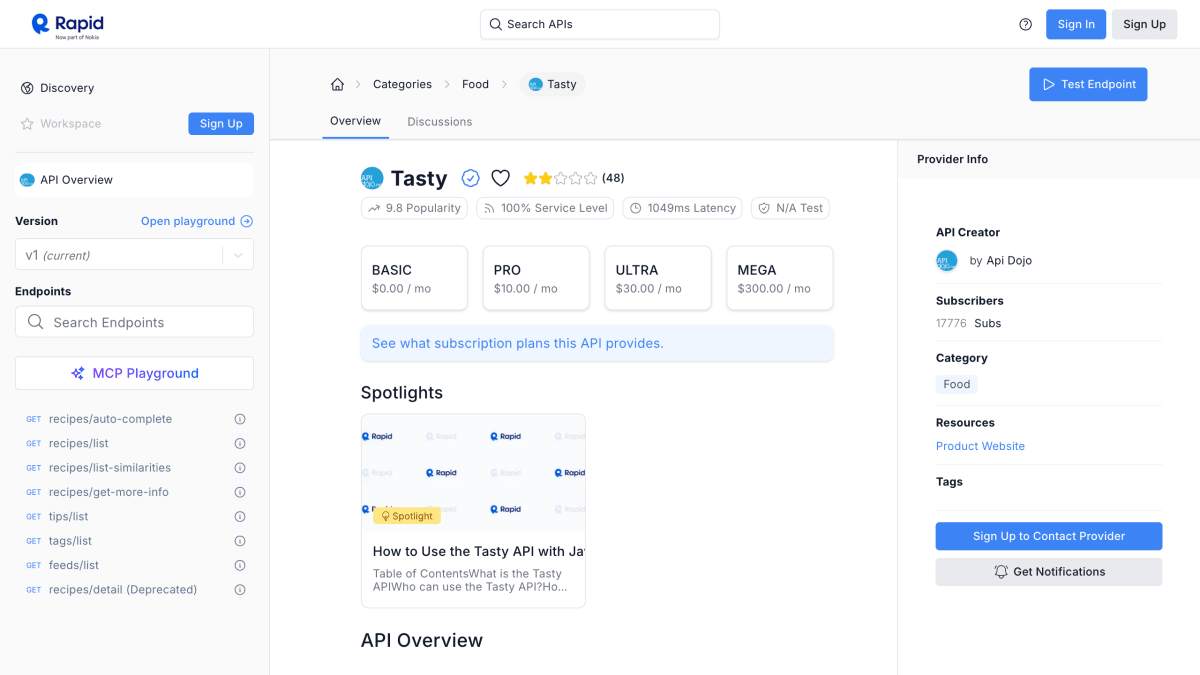Click the 9.8 Popularity badge

pos(415,208)
